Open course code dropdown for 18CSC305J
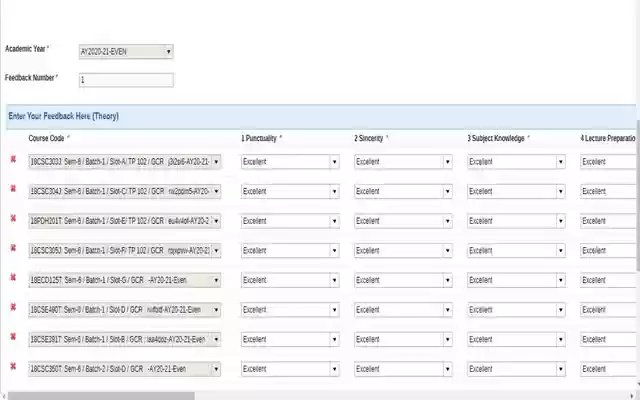 (124, 251)
